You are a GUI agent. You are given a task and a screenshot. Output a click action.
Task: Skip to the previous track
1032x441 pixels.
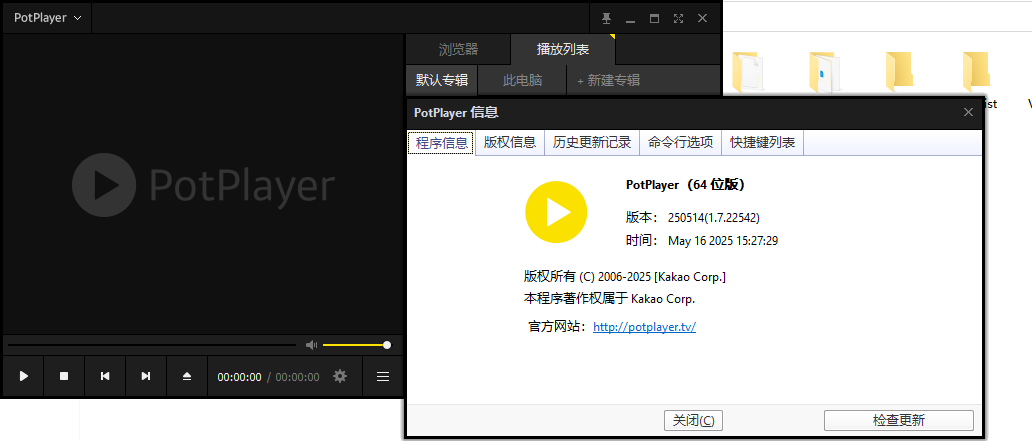[105, 377]
